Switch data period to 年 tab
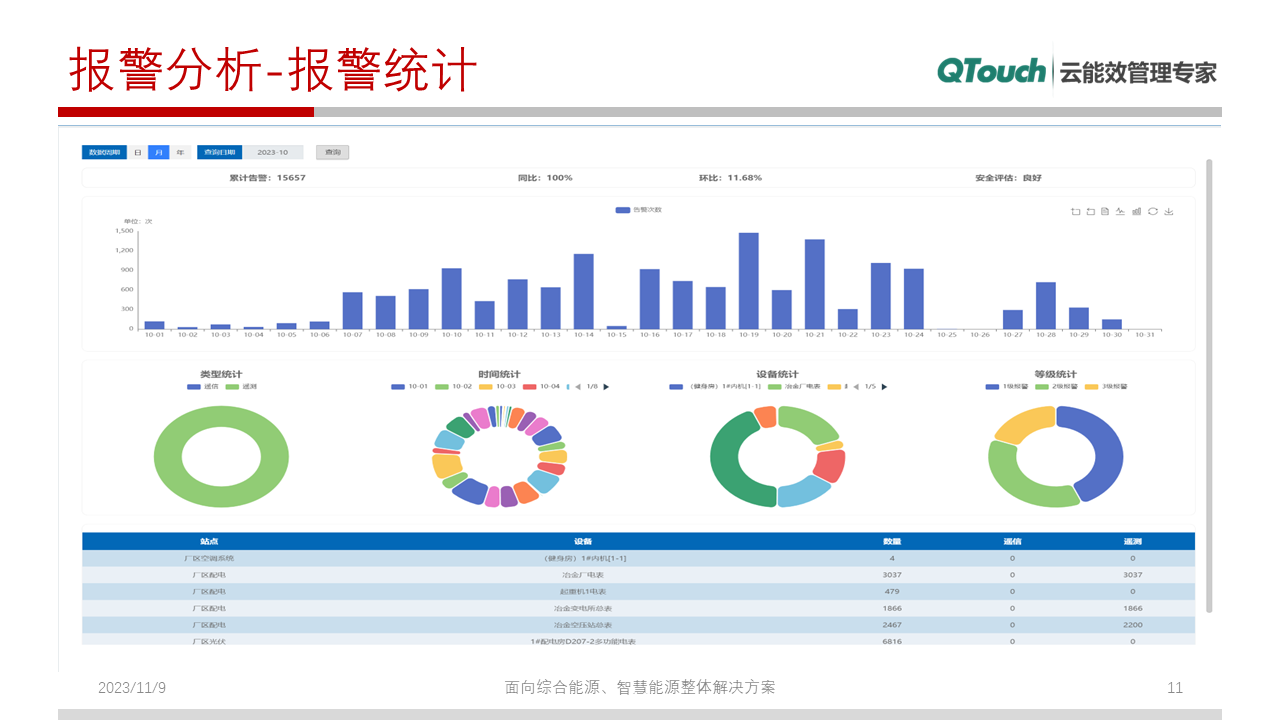1280x720 pixels. [x=180, y=152]
